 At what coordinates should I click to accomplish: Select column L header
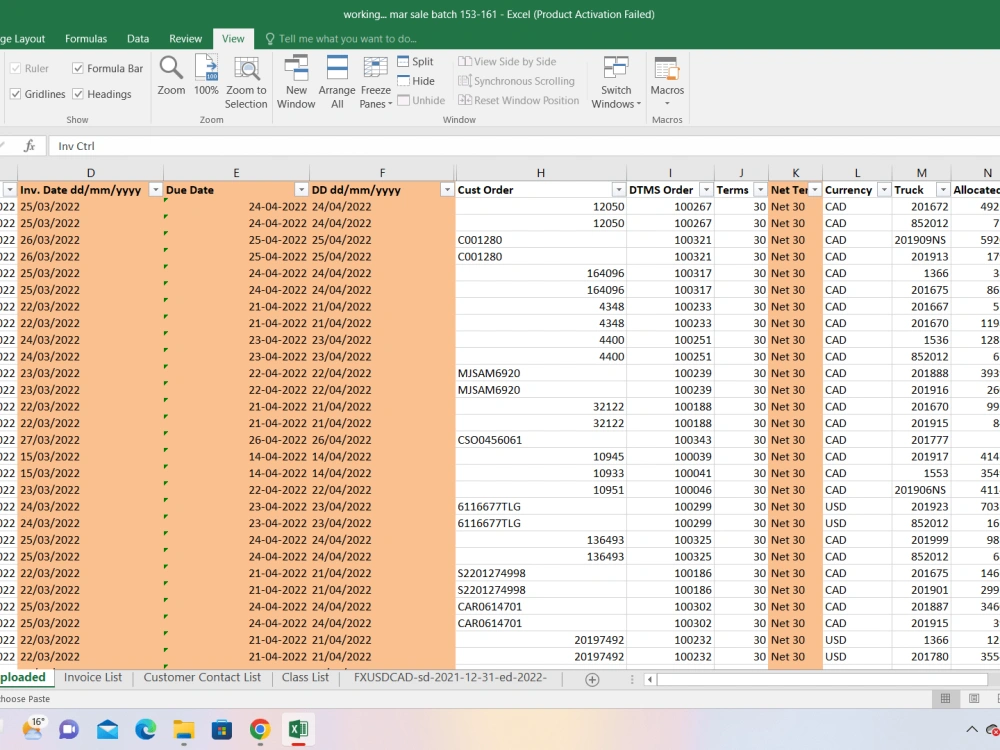(857, 173)
